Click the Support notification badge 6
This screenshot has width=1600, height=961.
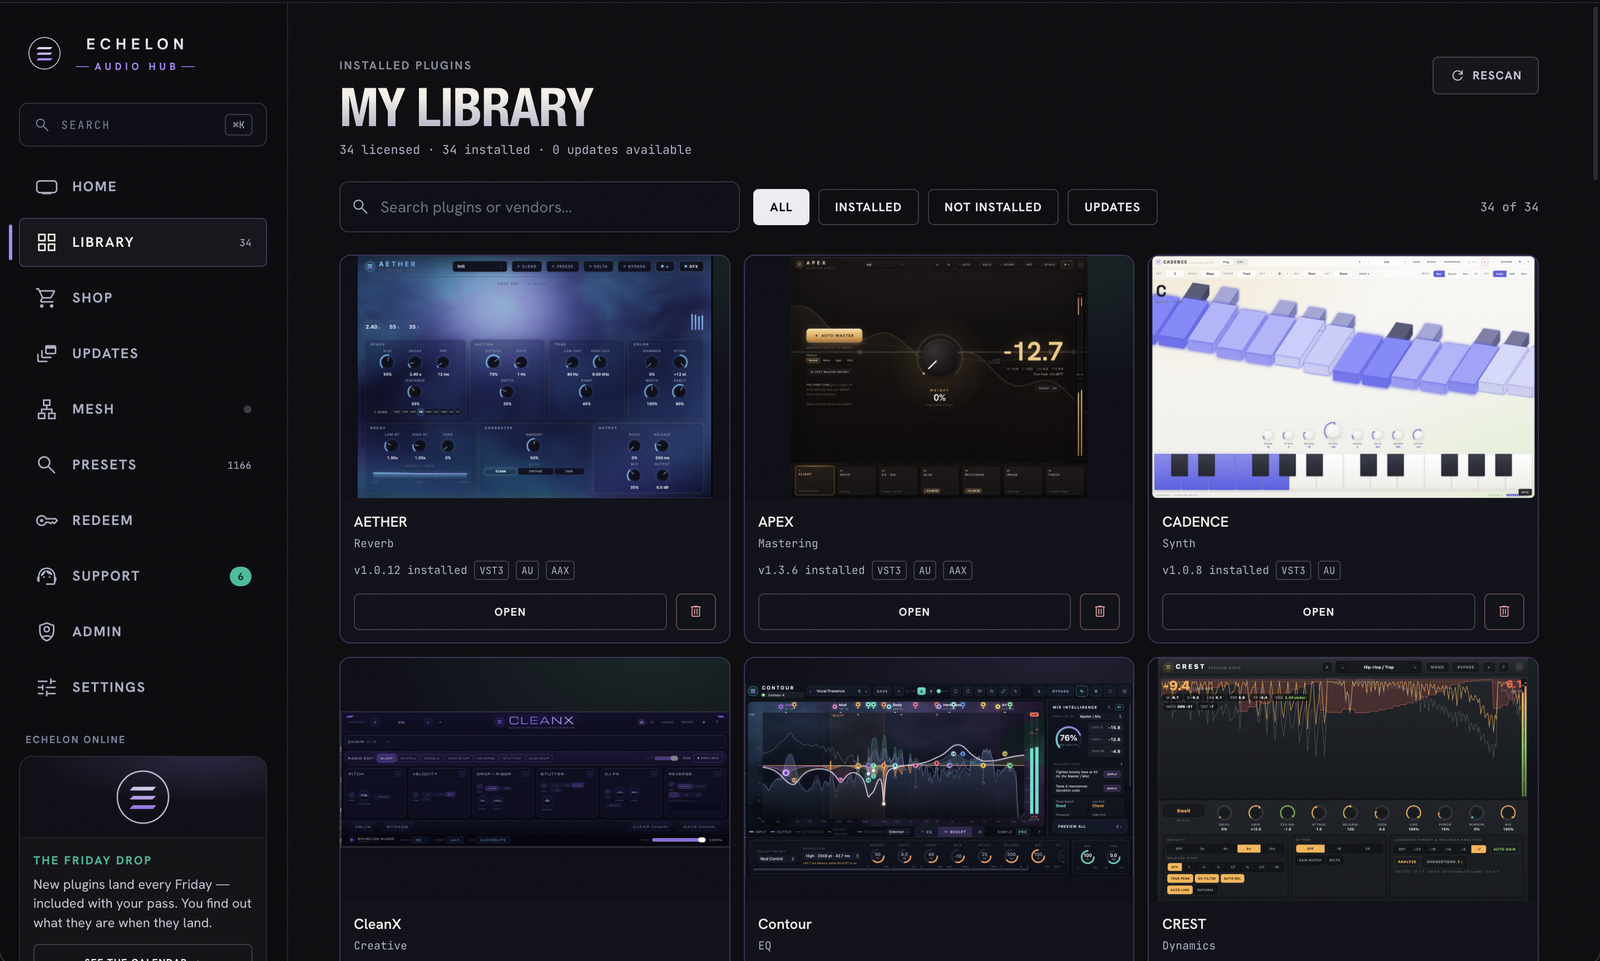[x=240, y=576]
